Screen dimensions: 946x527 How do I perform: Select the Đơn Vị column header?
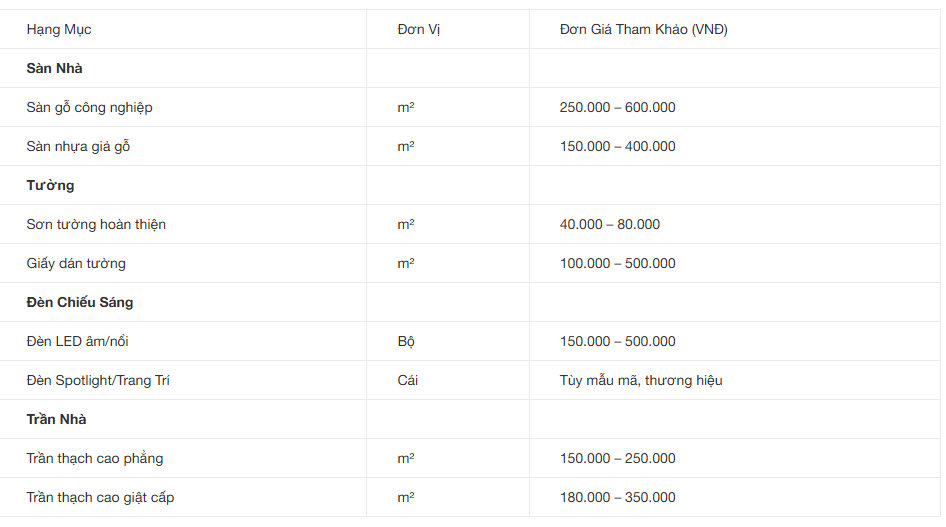[419, 30]
